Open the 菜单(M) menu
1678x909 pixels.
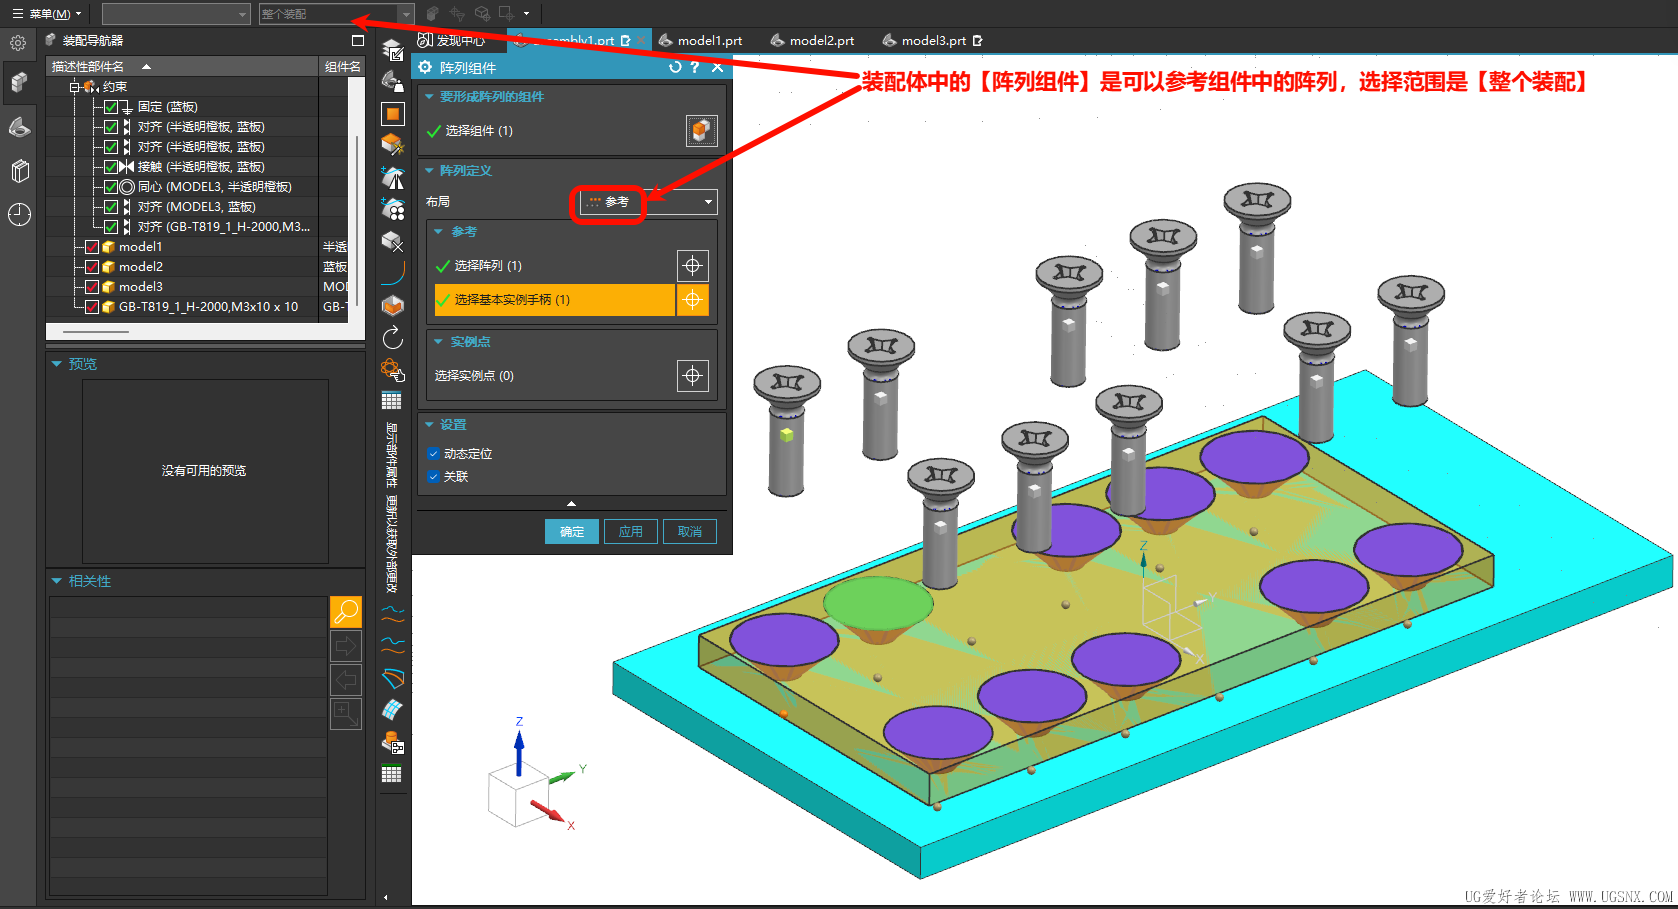(x=46, y=14)
